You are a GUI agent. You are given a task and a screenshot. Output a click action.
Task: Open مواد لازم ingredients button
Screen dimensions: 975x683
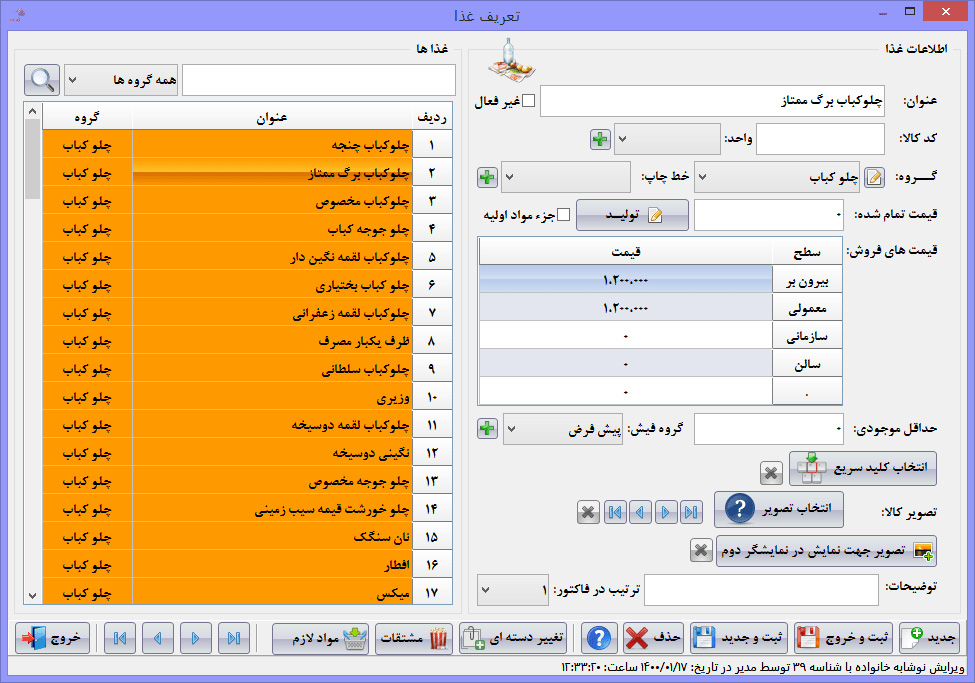coord(320,638)
